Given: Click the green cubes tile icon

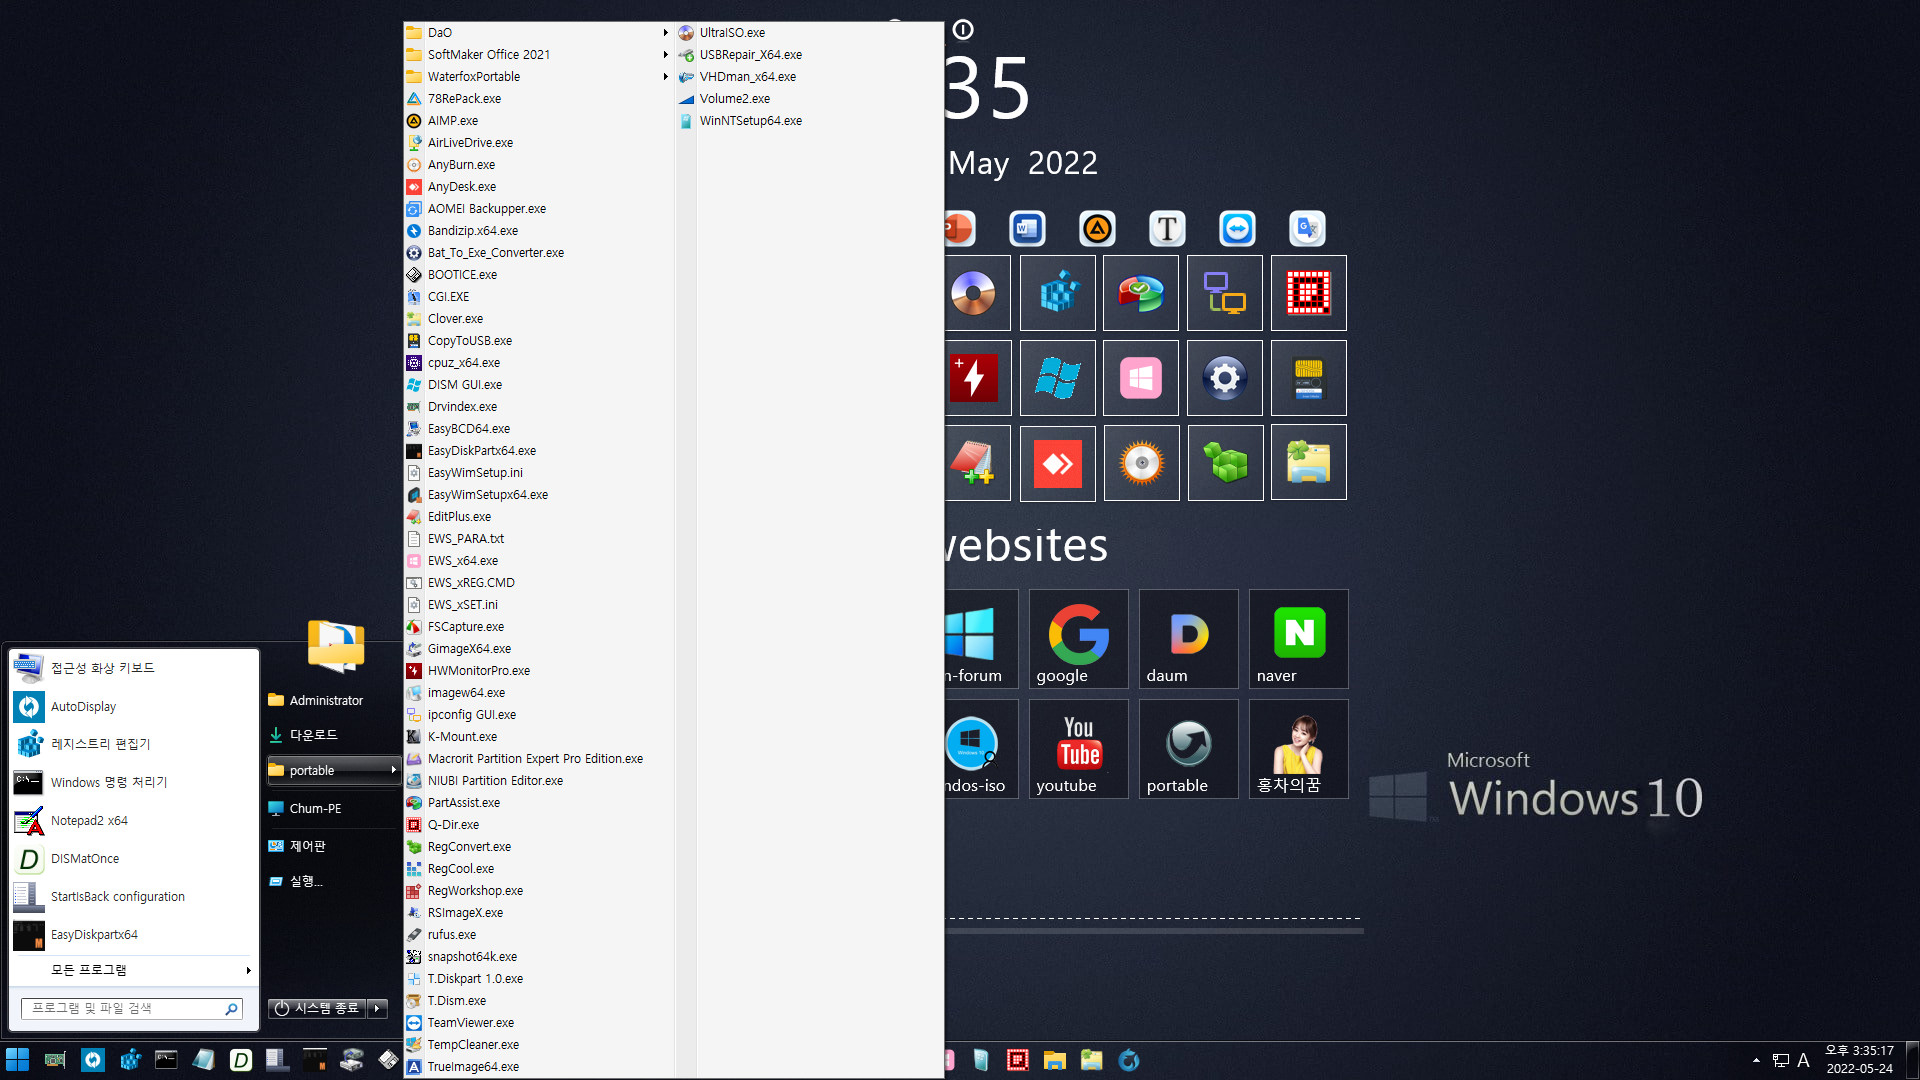Looking at the screenshot, I should pyautogui.click(x=1225, y=463).
